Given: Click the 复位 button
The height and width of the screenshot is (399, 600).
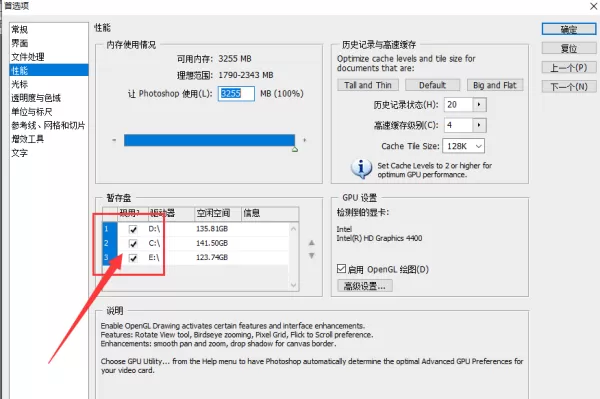Looking at the screenshot, I should (569, 48).
